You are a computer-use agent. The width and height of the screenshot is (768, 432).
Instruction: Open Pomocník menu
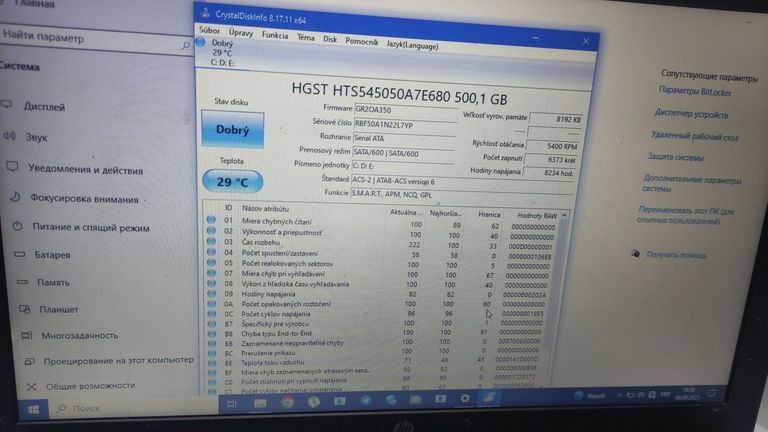click(x=361, y=42)
